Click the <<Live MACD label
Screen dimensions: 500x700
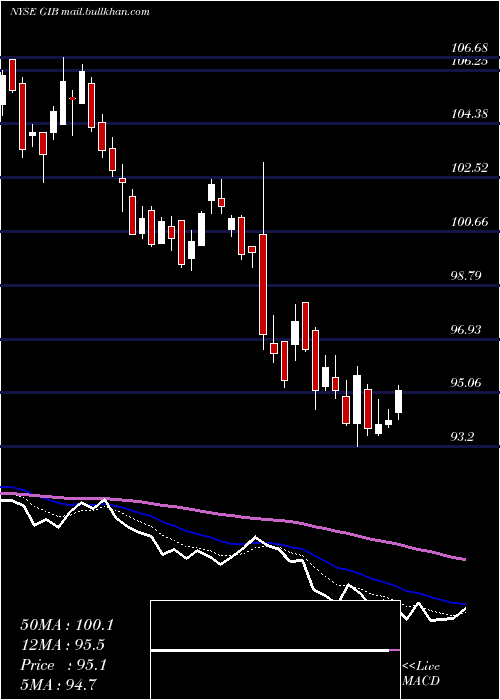point(421,673)
